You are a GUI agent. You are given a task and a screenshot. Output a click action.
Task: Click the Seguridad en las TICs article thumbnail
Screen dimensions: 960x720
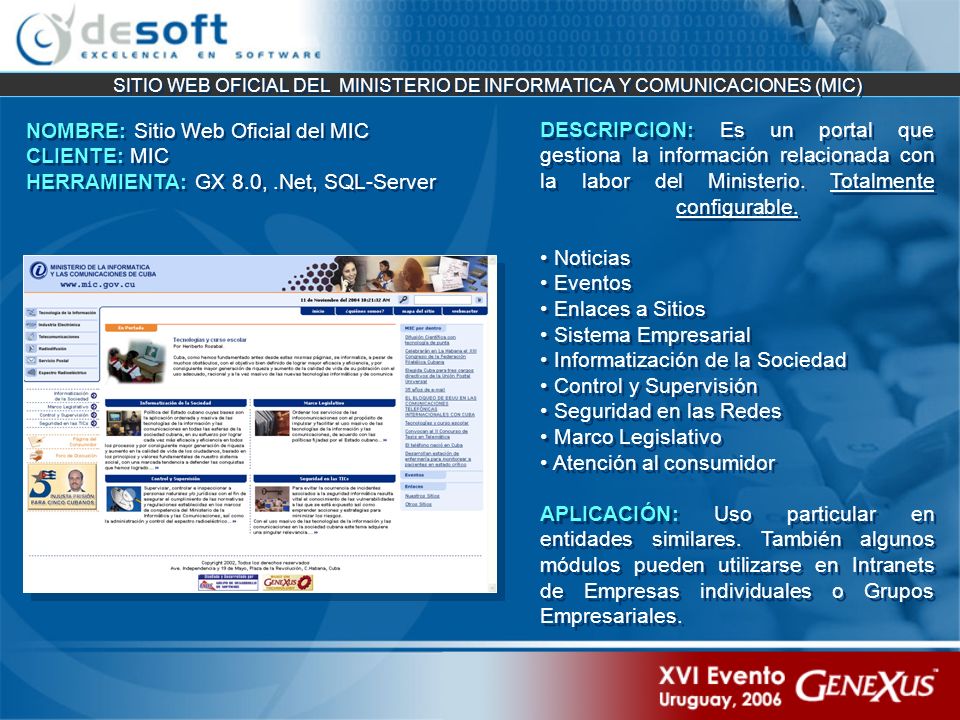[272, 499]
